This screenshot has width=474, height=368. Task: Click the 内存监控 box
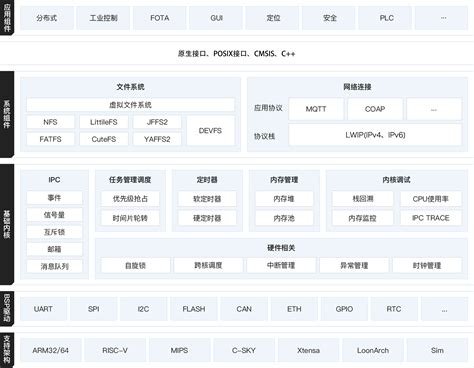click(x=363, y=218)
